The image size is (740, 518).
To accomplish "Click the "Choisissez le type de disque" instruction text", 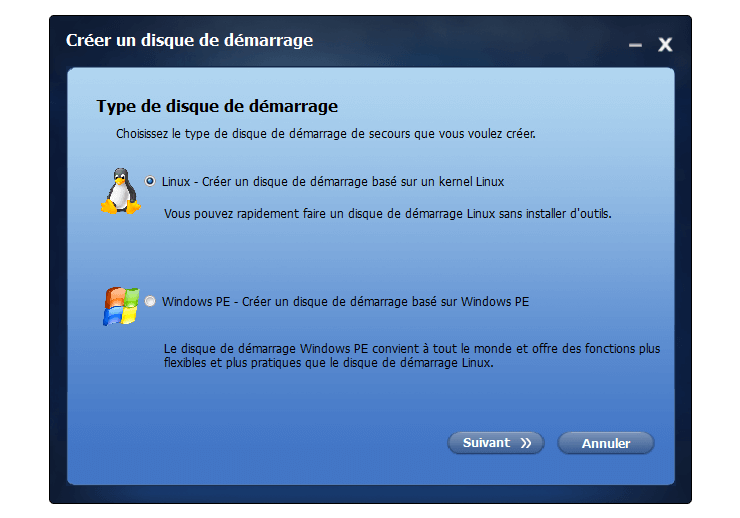I will coord(326,134).
